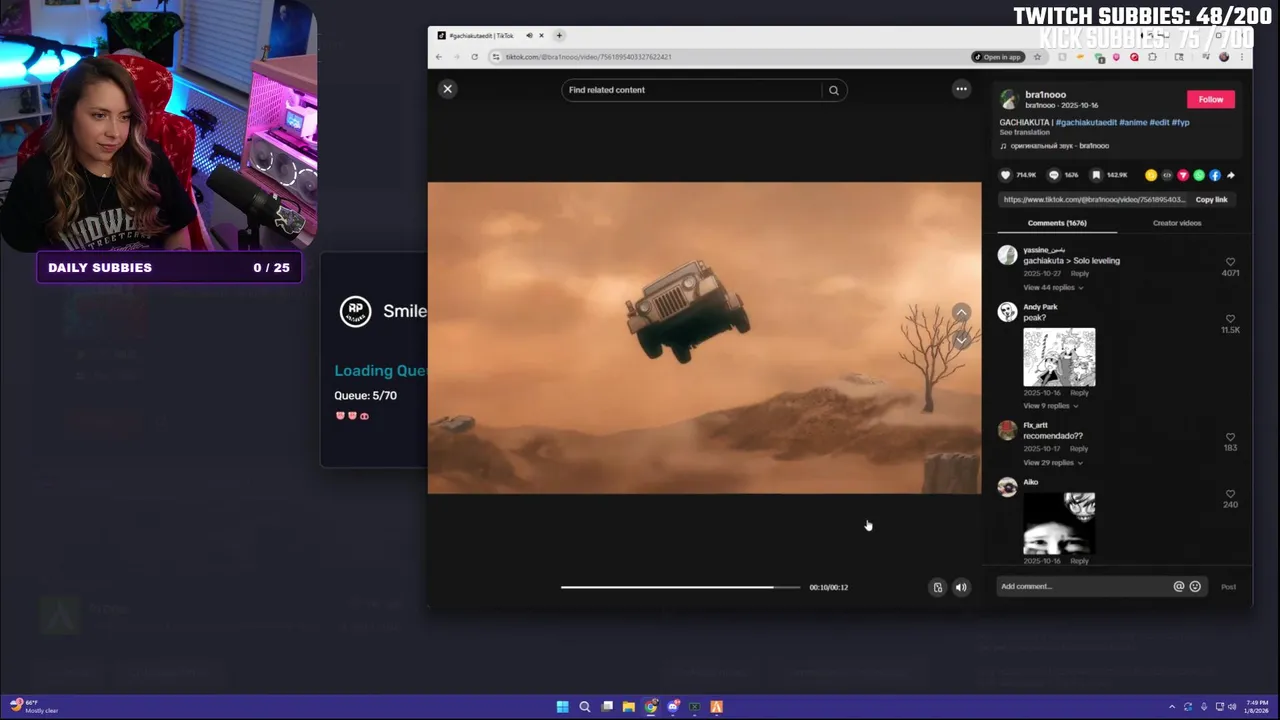Switch to the Comments (1676) tab
This screenshot has width=1280, height=720.
coord(1057,223)
